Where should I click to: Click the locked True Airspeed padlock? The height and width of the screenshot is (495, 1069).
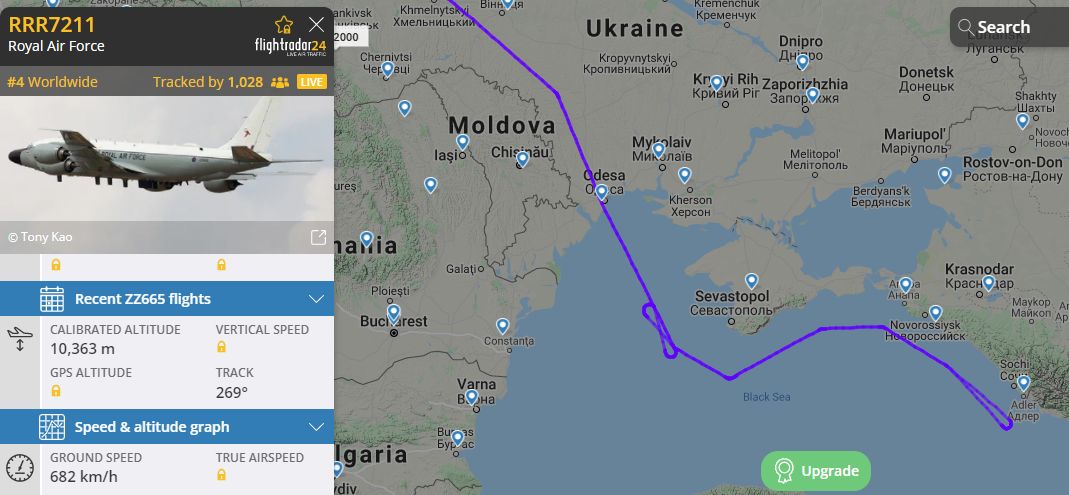221,475
